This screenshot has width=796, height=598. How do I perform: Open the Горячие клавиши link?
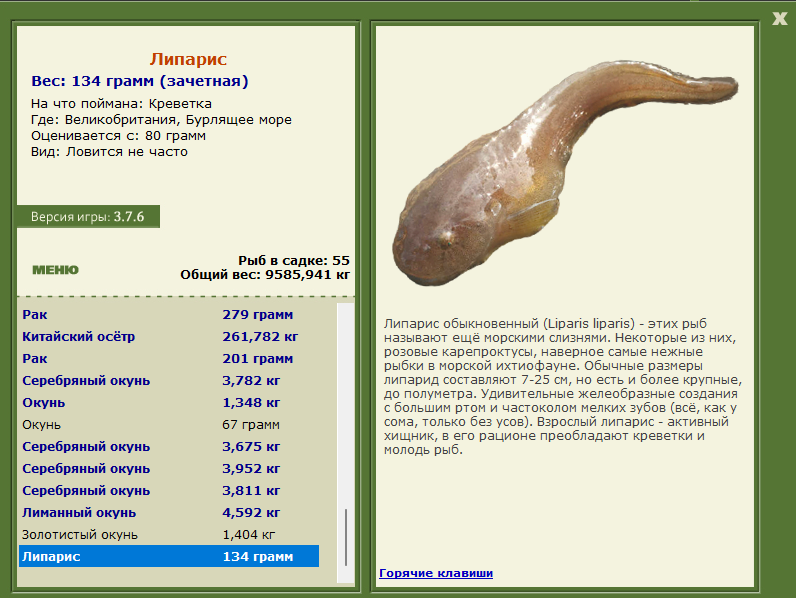(x=436, y=573)
